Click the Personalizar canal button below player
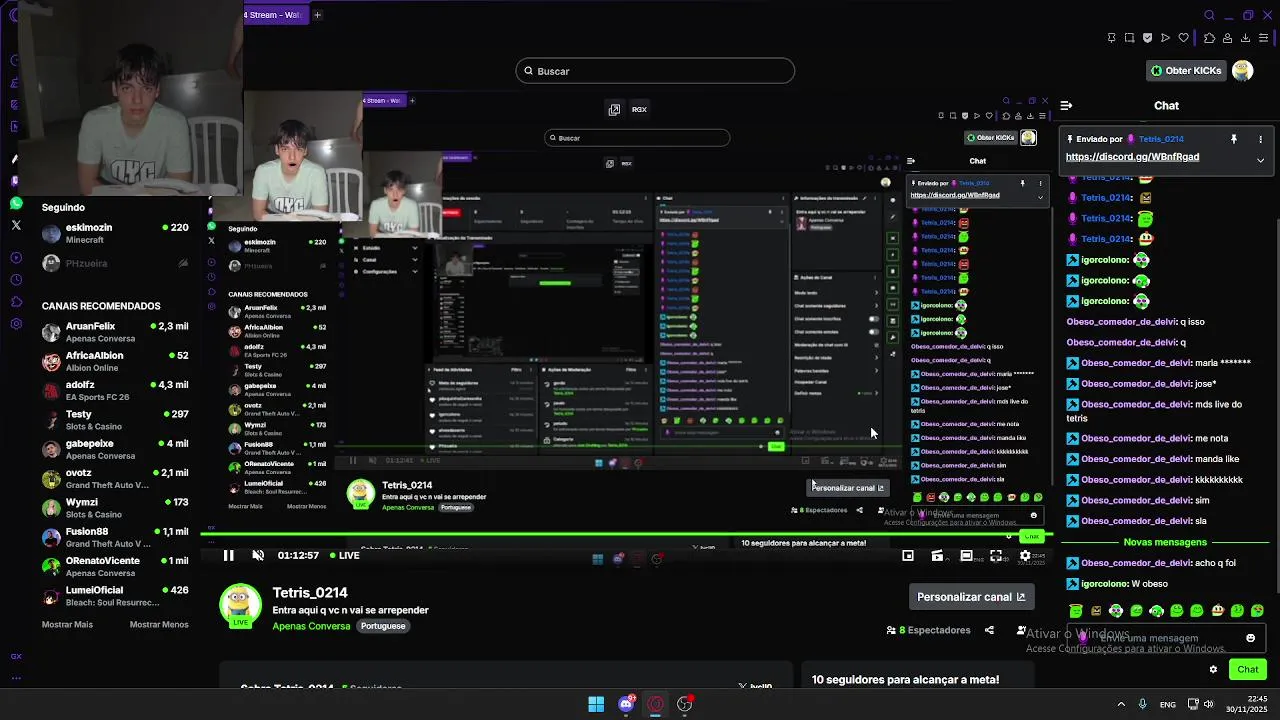The image size is (1280, 720). coord(970,597)
